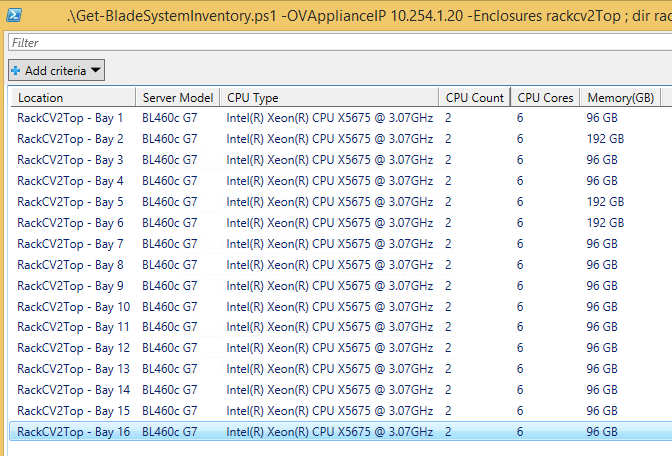Click the 96 GB memory value for Bay 1
The image size is (672, 456).
(x=602, y=118)
